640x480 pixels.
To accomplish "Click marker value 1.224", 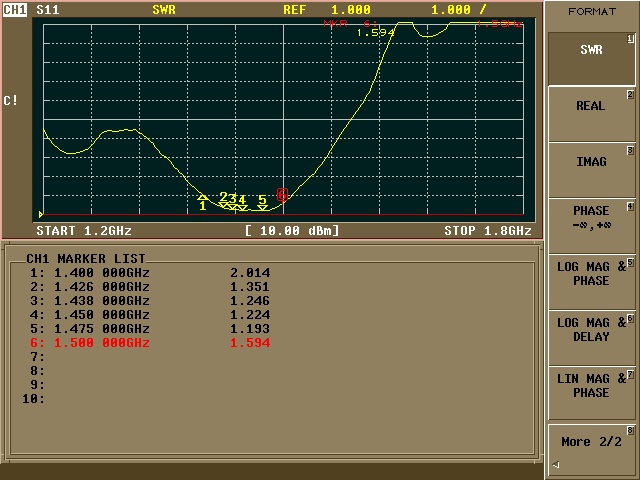I will pyautogui.click(x=250, y=315).
